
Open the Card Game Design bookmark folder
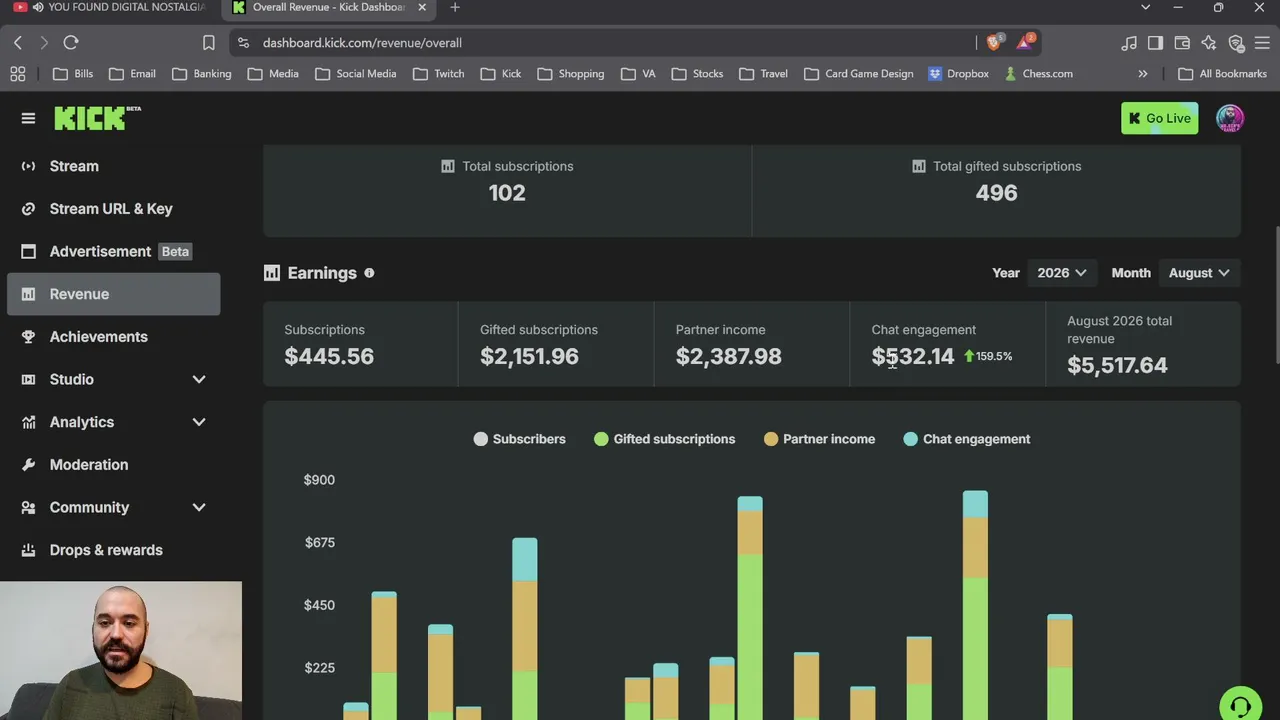858,73
